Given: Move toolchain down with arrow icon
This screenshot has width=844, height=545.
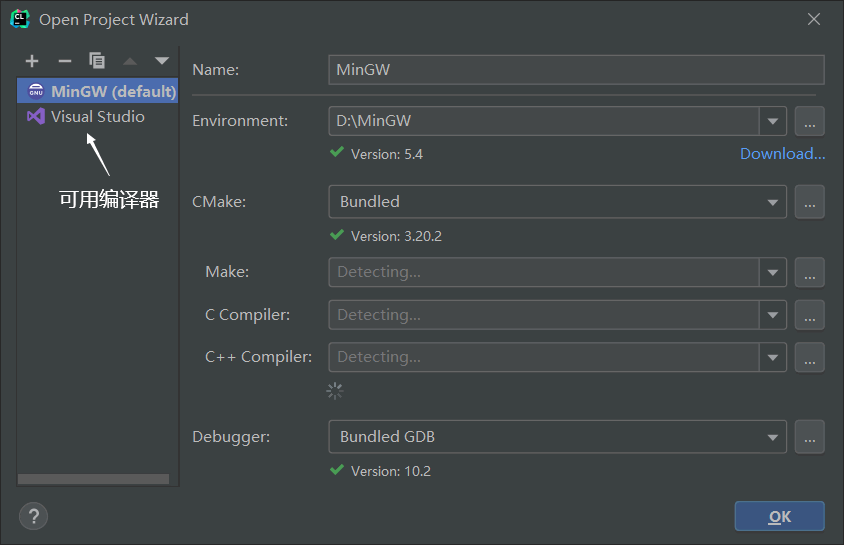Looking at the screenshot, I should tap(162, 61).
